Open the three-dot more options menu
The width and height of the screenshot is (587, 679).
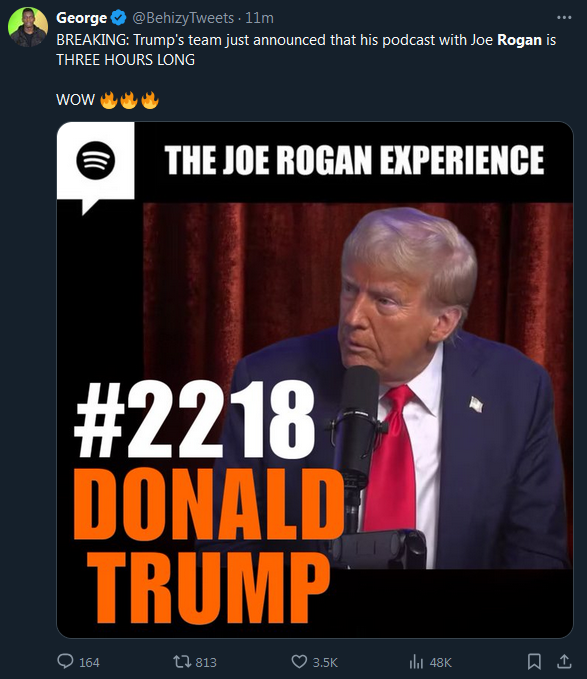(x=564, y=17)
